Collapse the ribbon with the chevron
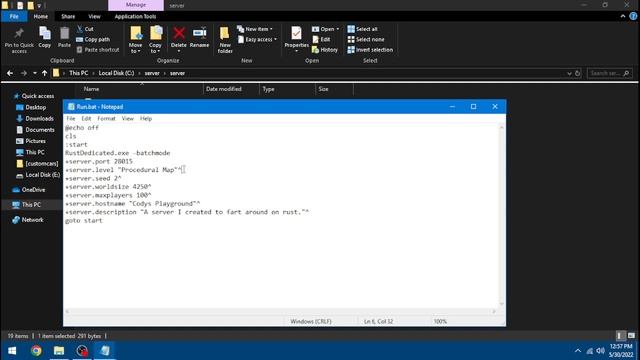 [622, 16]
